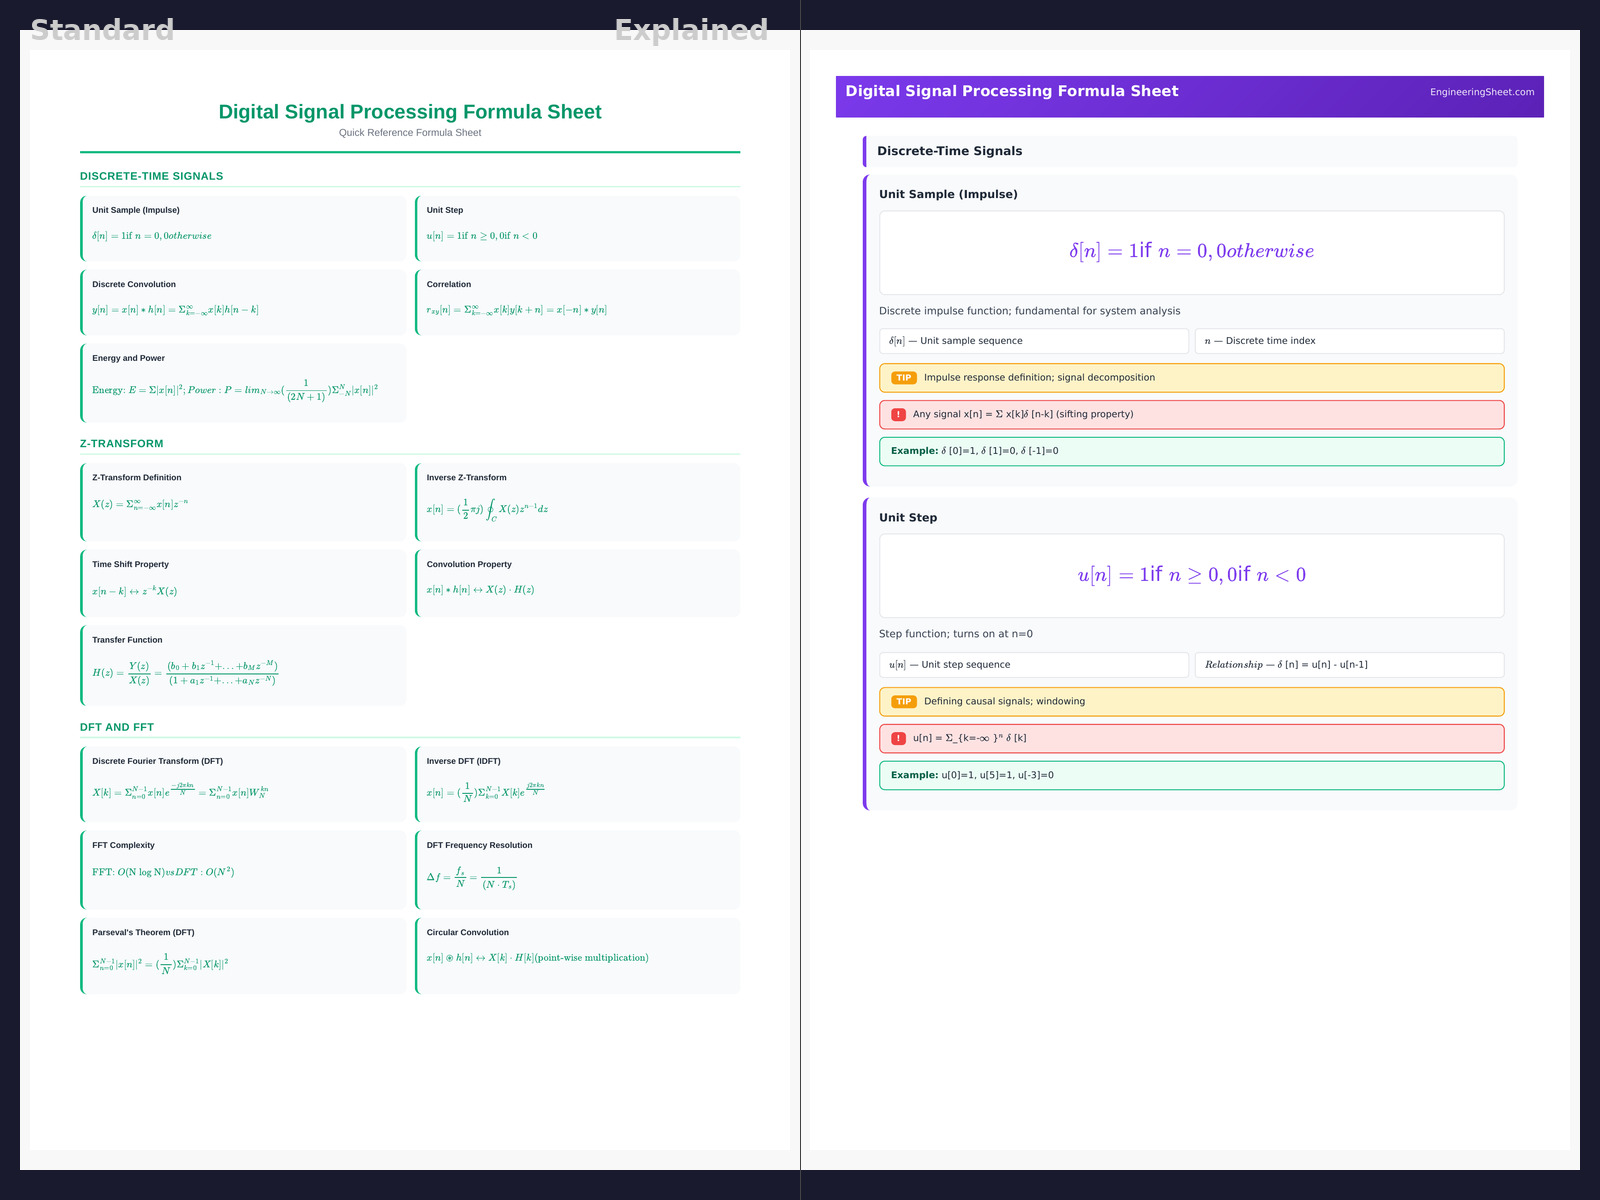
Task: Switch to the Explained view label
Action: click(x=691, y=30)
